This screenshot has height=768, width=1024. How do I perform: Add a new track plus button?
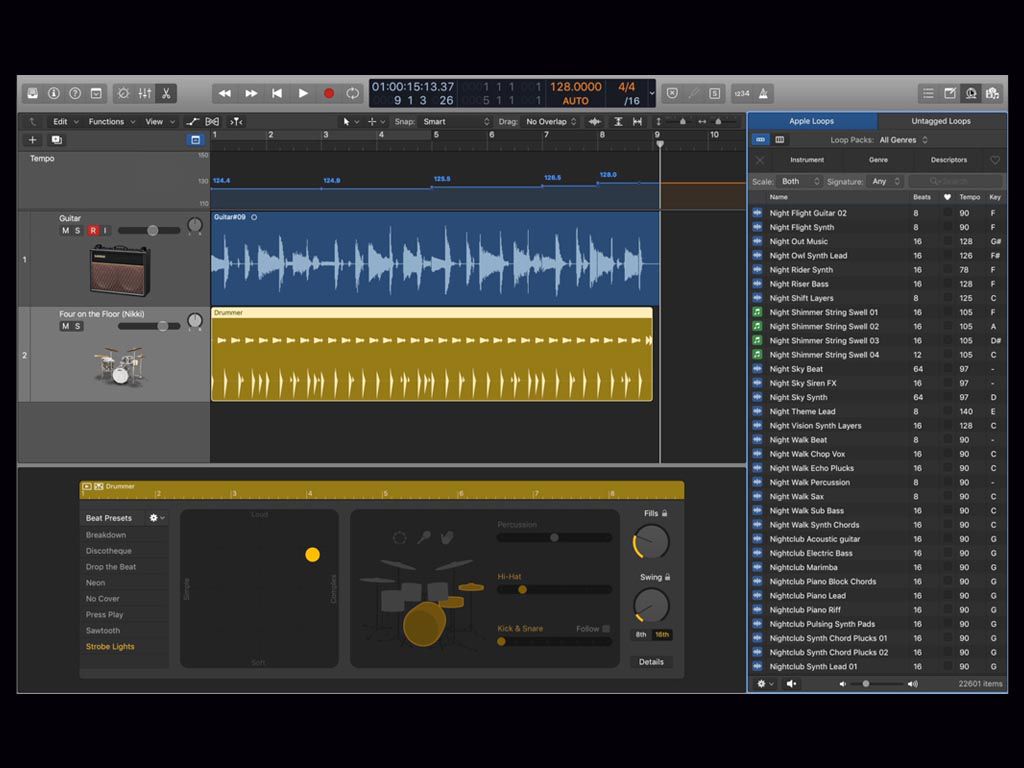(32, 140)
